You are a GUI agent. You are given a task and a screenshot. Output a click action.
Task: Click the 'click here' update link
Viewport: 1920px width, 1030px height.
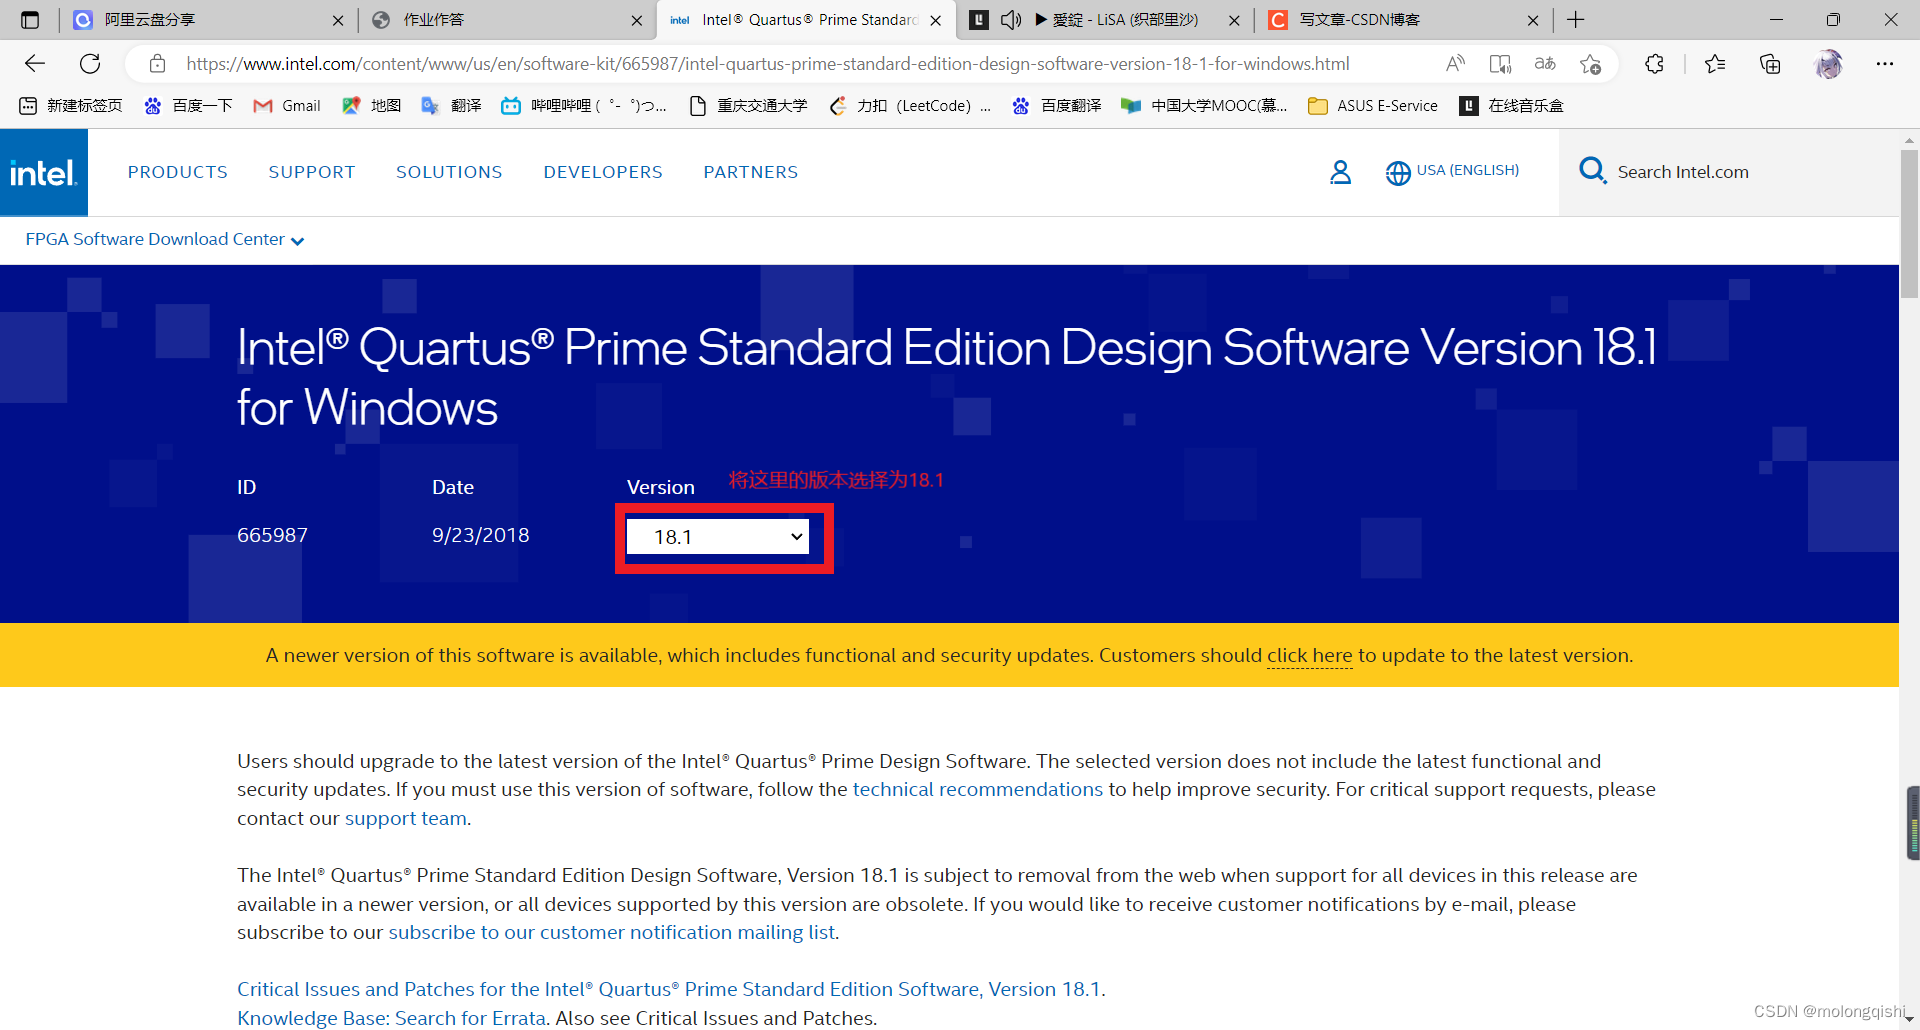pyautogui.click(x=1309, y=656)
